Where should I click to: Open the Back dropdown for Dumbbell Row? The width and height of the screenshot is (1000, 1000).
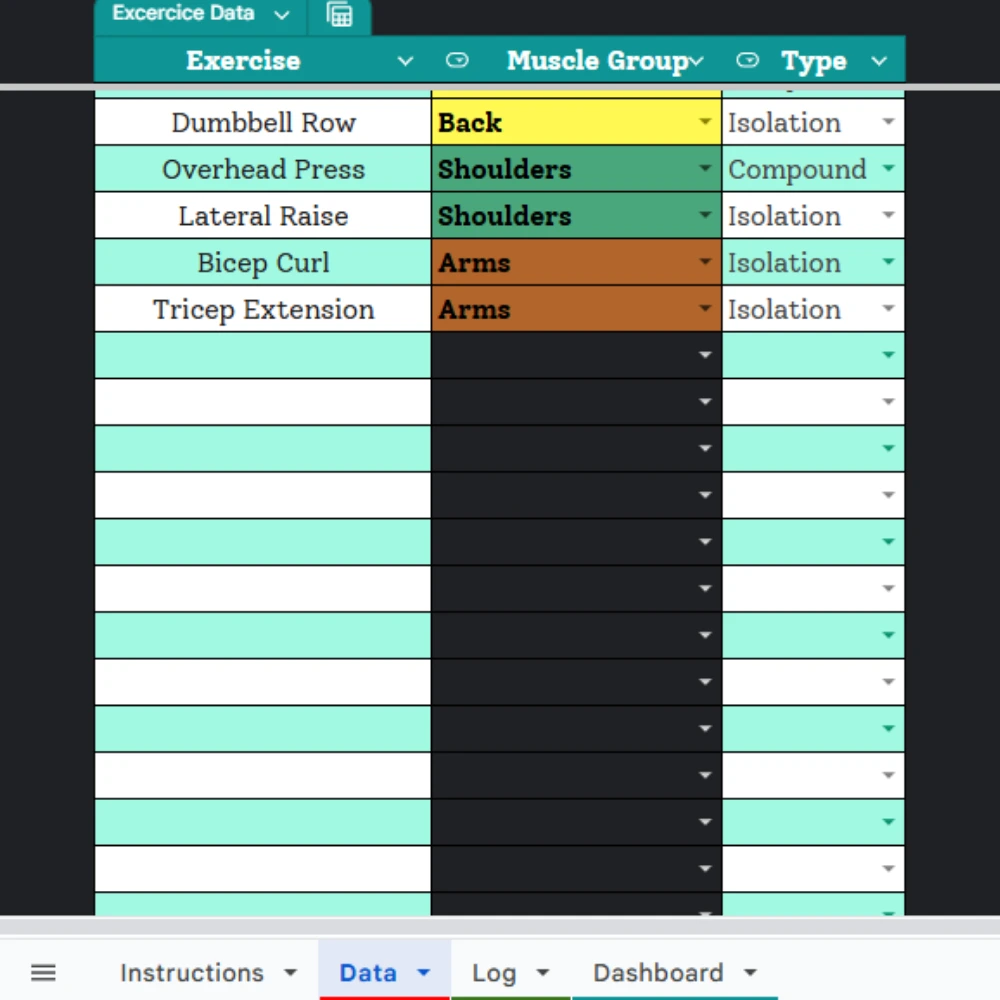click(x=705, y=122)
